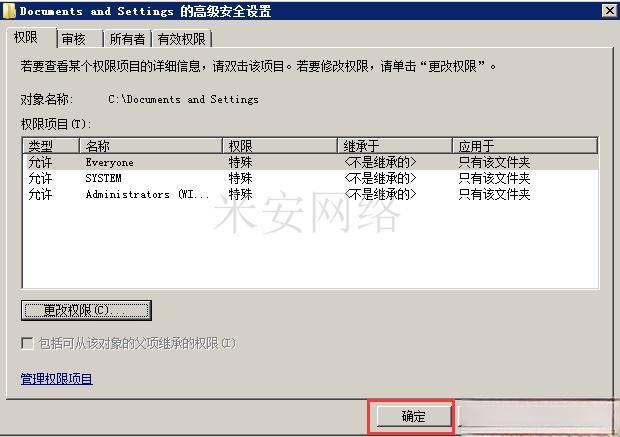Click 特殊 in the Administrators row
The image size is (620, 437).
[240, 194]
